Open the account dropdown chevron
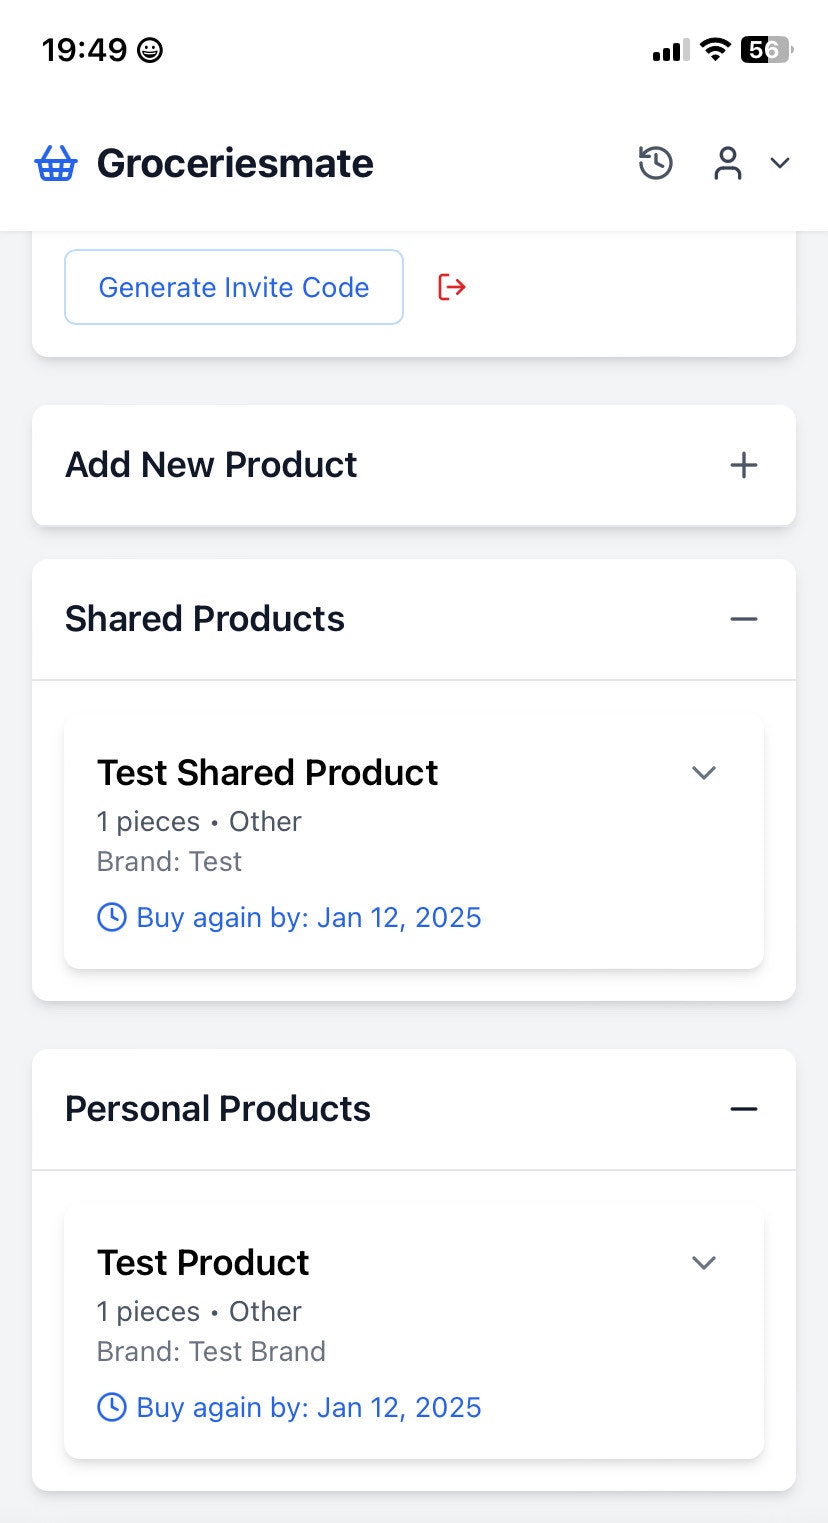Screen dimensions: 828x1523 point(780,163)
